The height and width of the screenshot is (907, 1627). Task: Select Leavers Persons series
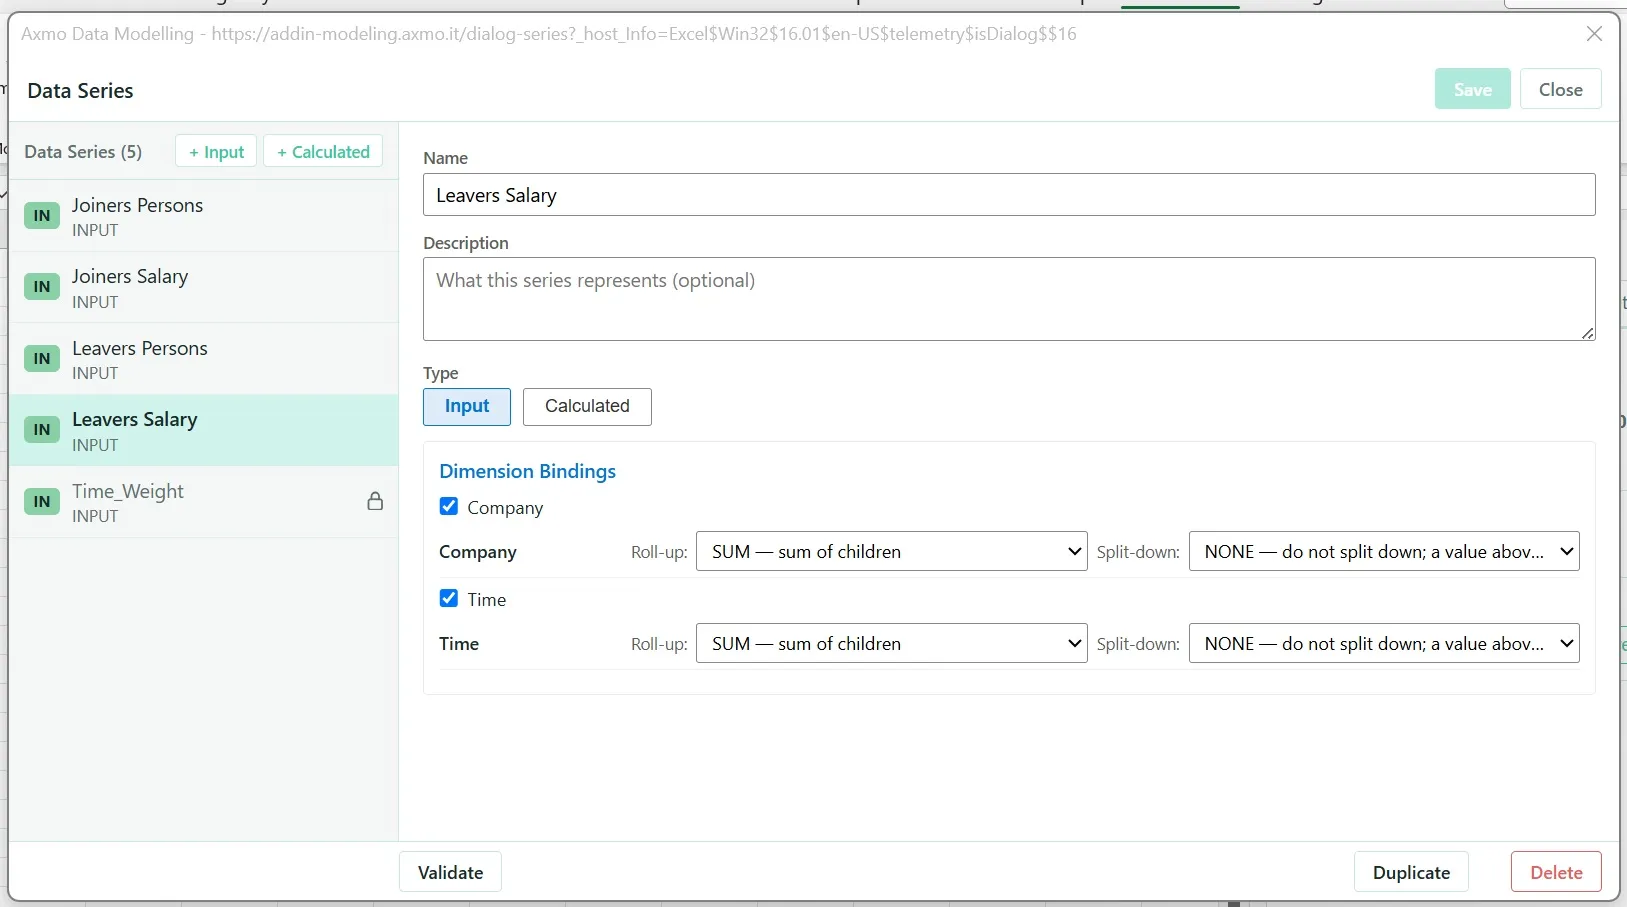coord(204,359)
